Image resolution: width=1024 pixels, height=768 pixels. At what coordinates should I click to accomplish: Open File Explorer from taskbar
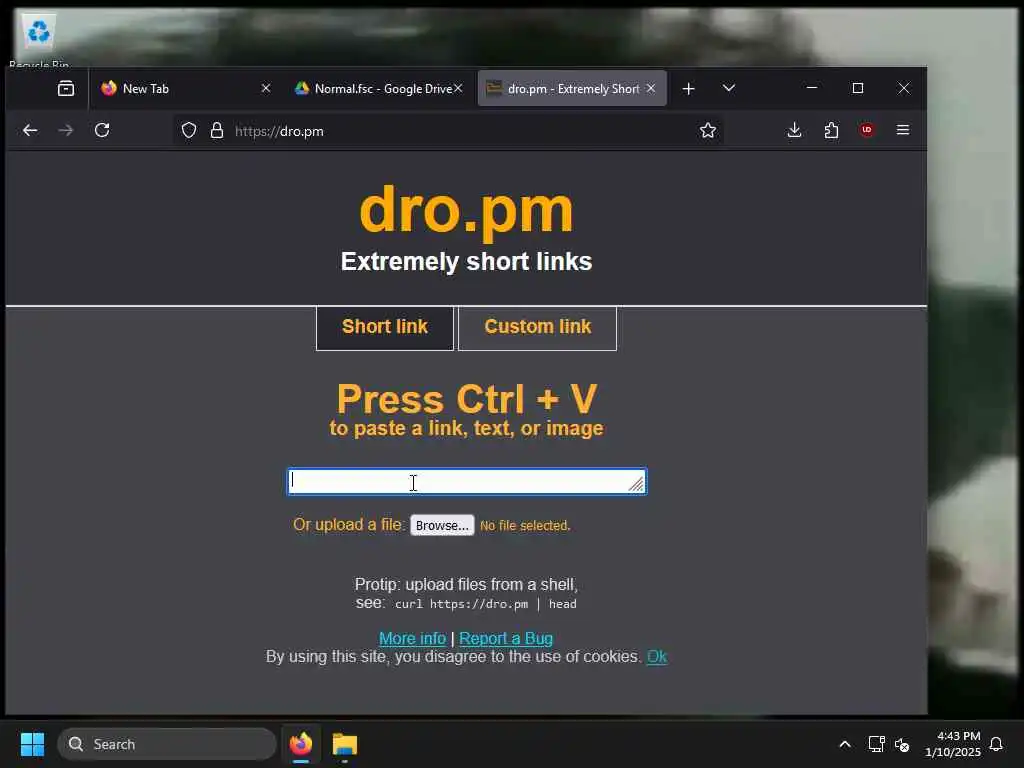click(x=345, y=744)
